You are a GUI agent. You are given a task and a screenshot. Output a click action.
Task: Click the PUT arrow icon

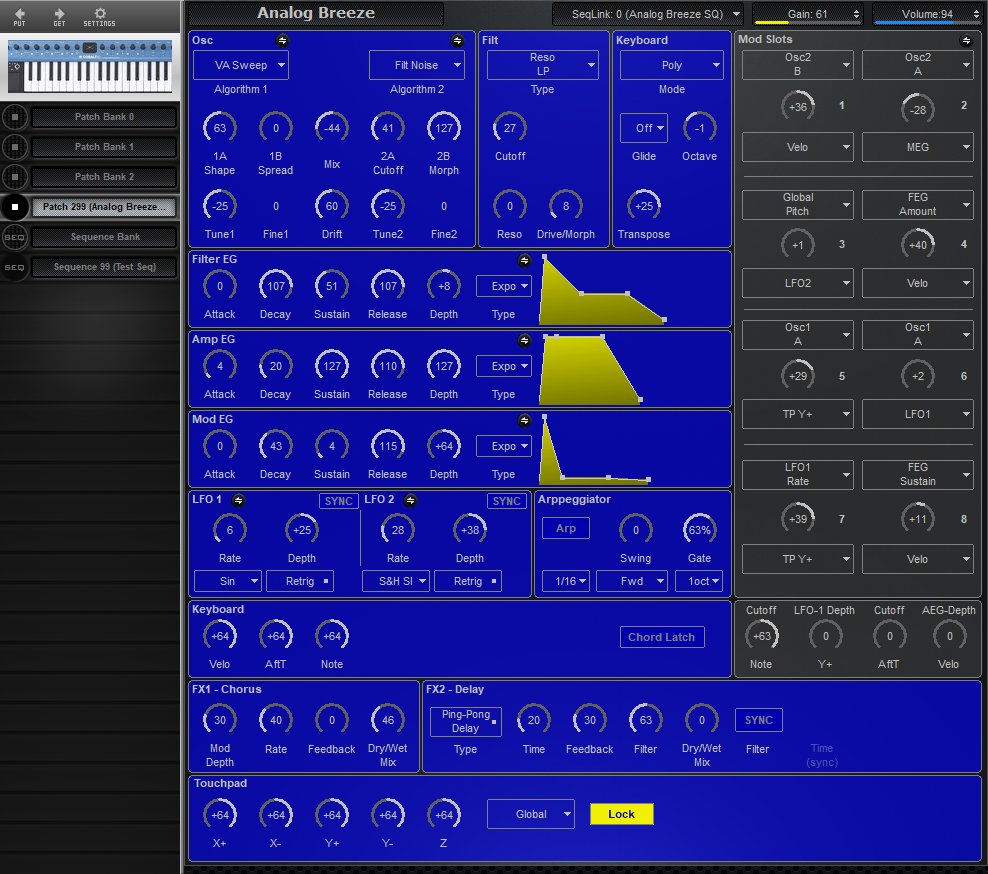pos(20,16)
